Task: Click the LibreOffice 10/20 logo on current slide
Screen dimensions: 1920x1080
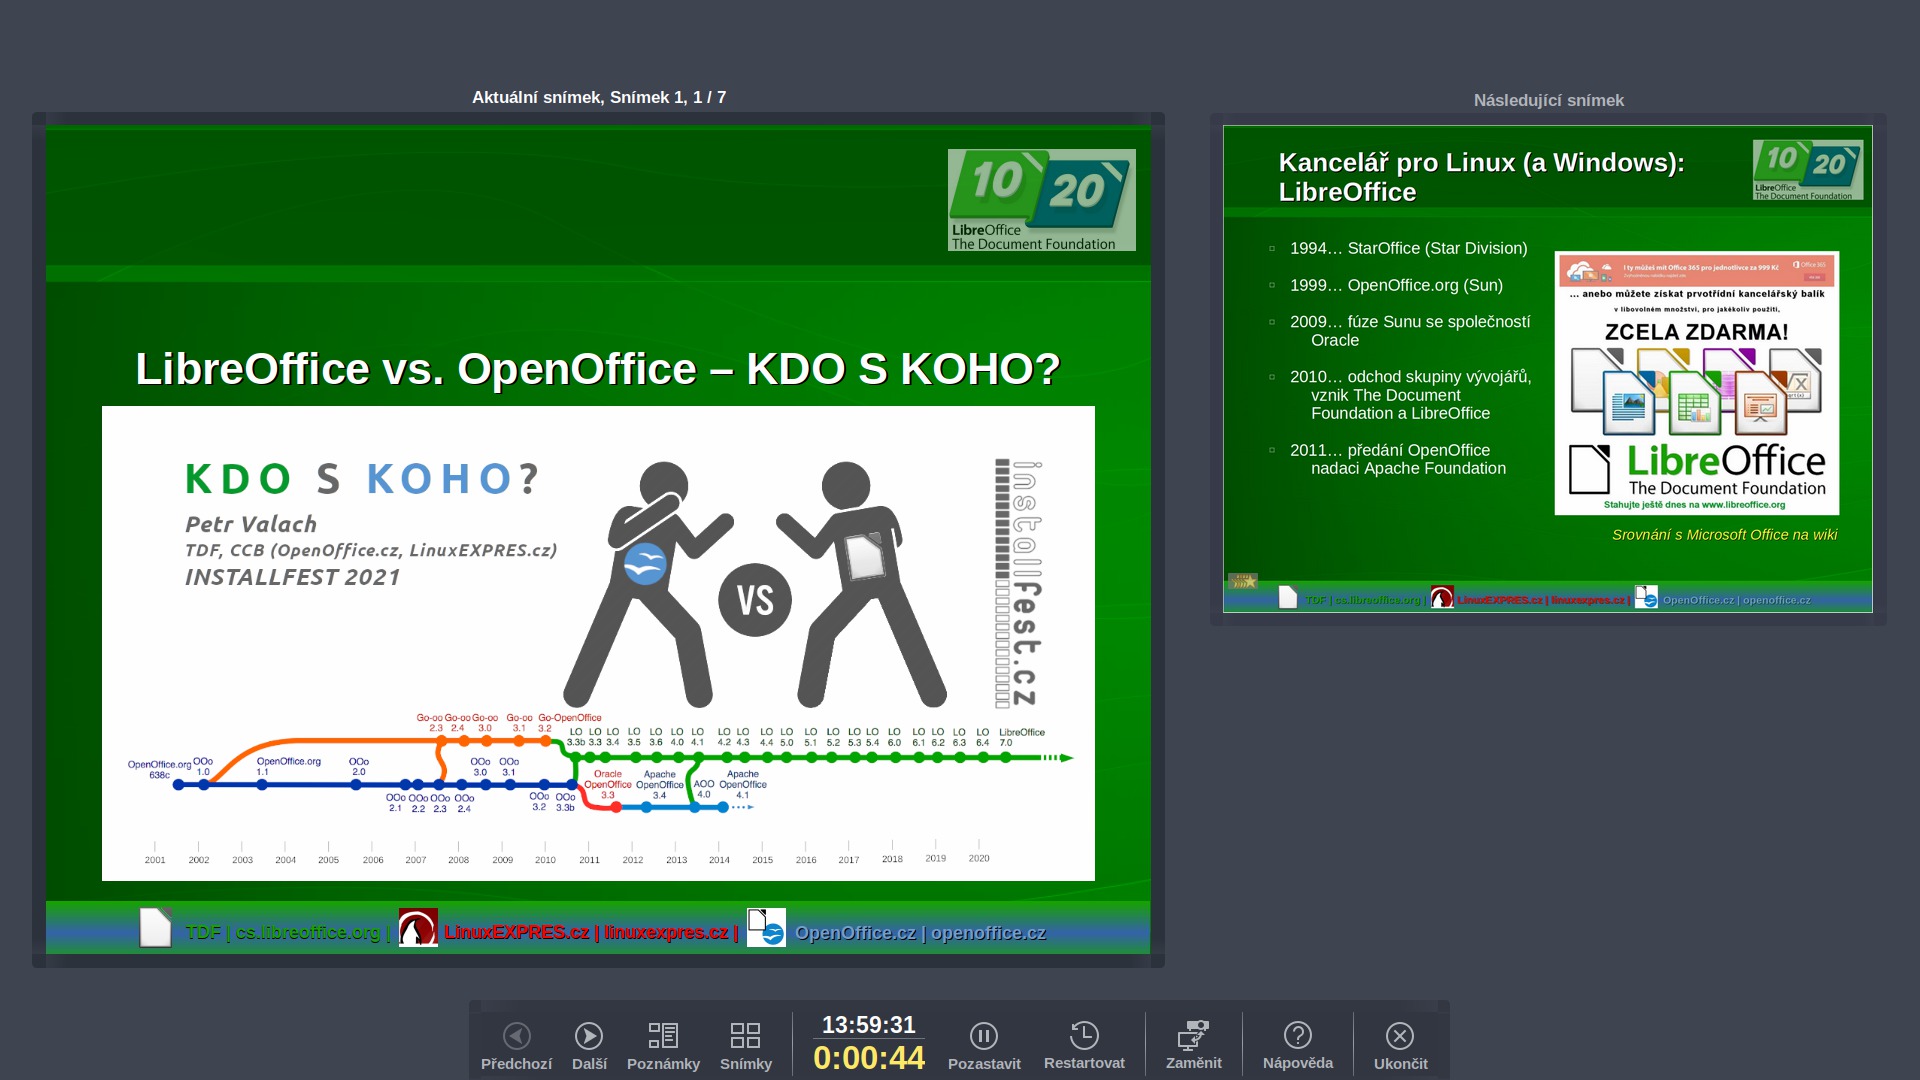Action: pos(1042,200)
